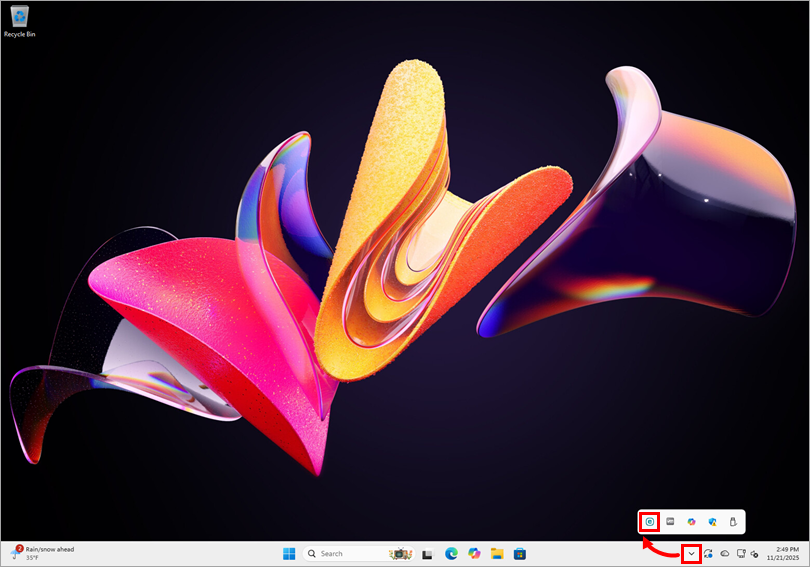
Task: Click the rightmost settings sync tray icon
Action: click(x=754, y=553)
